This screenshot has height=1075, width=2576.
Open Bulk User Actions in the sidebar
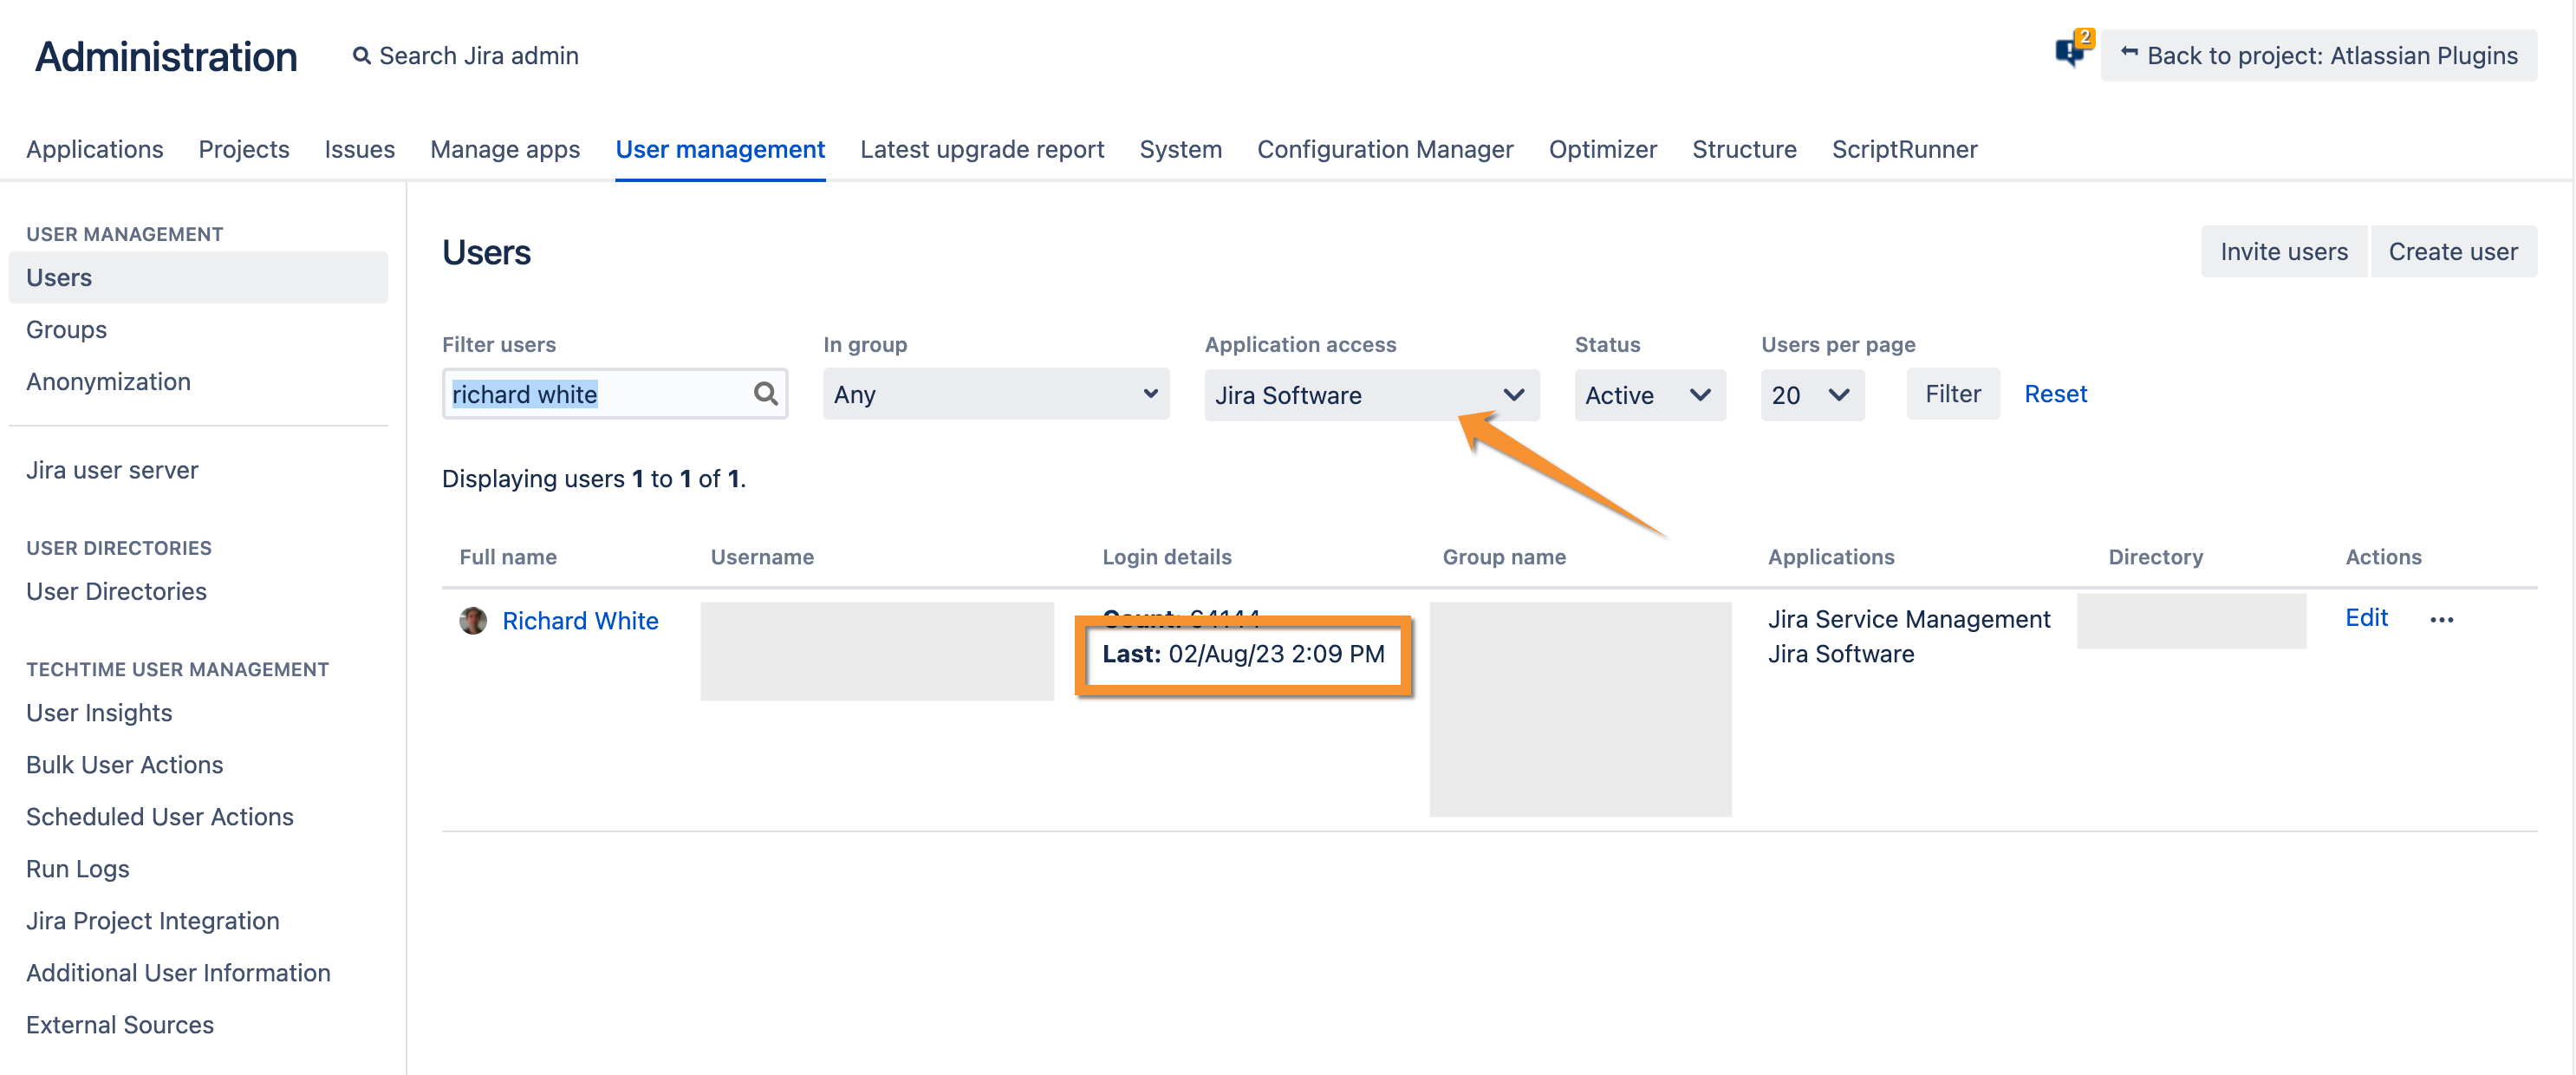[x=124, y=765]
